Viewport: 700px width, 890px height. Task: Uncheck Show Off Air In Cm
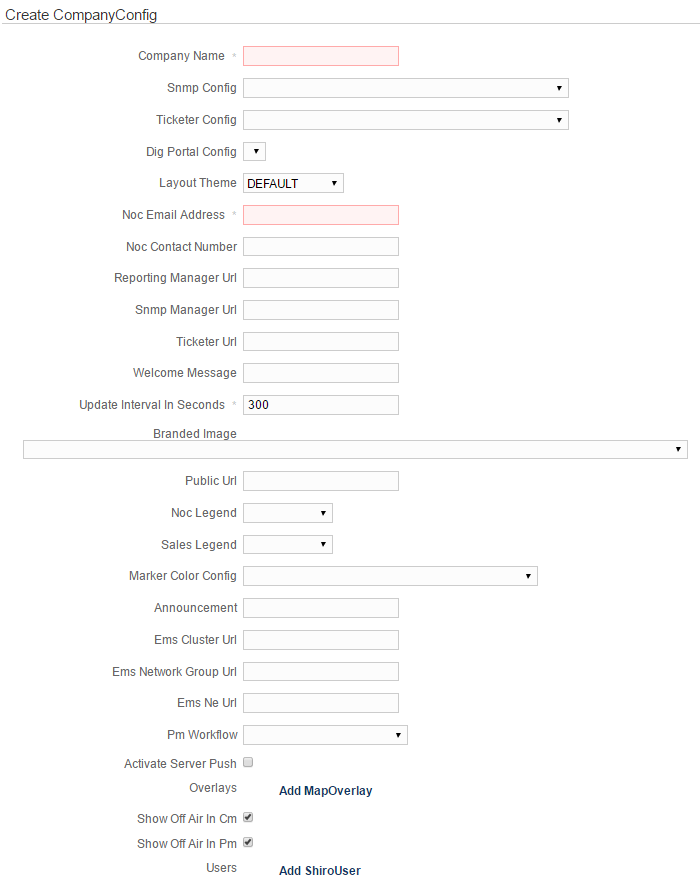pos(248,817)
